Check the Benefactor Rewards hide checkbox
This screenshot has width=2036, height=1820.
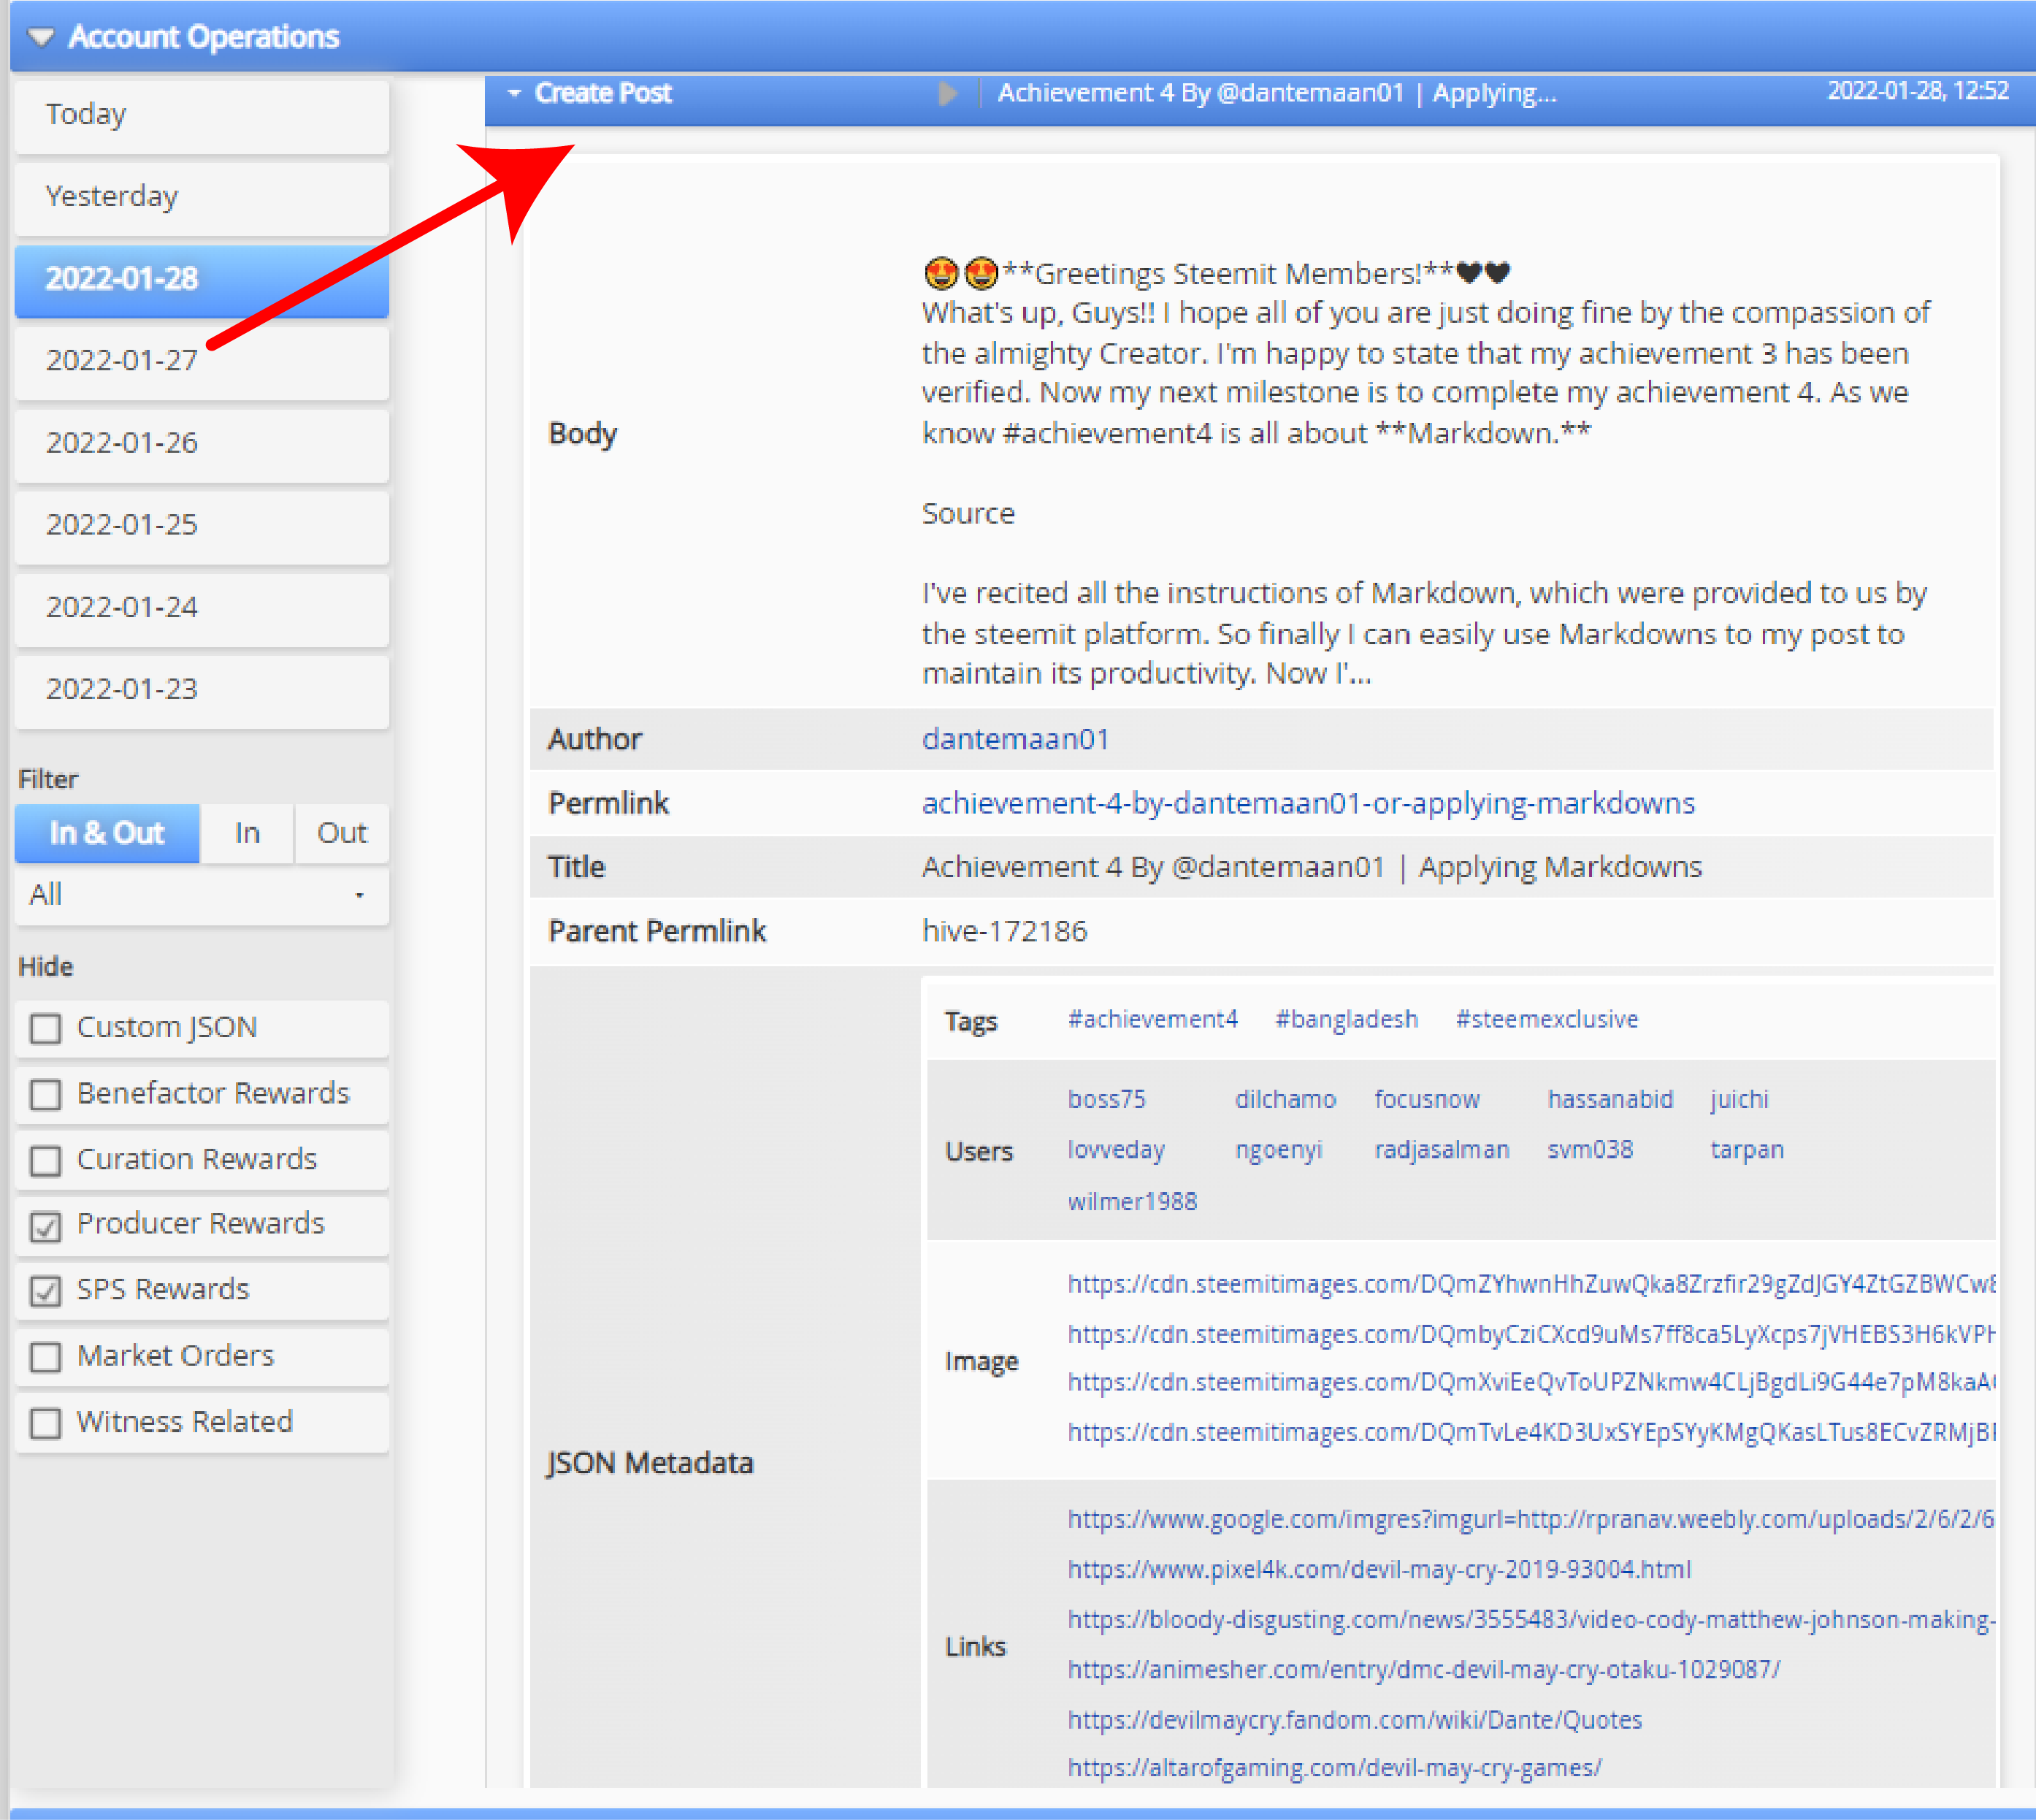(45, 1094)
